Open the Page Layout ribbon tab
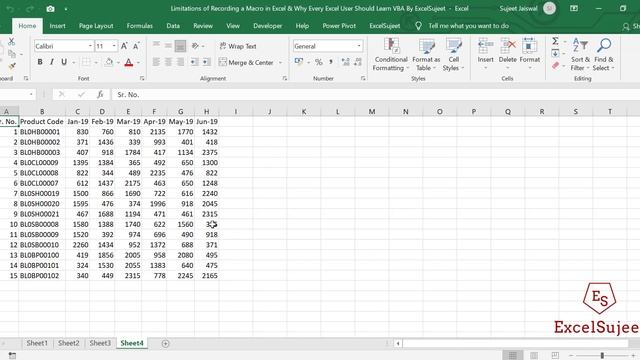Screen dimensions: 640x360 [x=96, y=26]
